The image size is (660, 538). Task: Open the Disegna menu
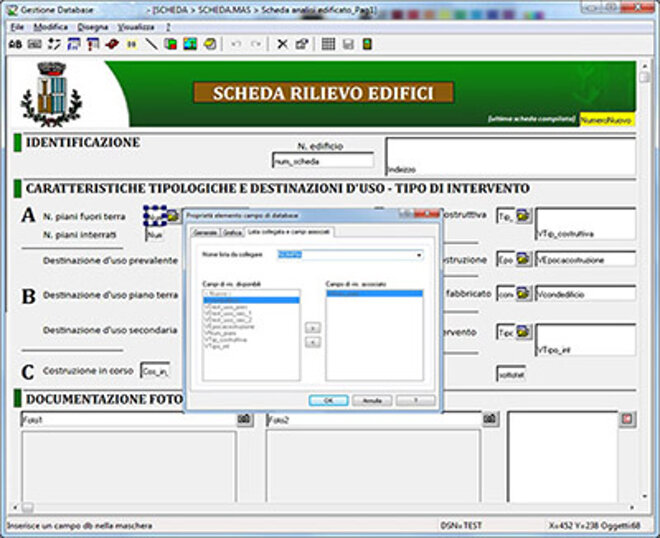[x=91, y=27]
